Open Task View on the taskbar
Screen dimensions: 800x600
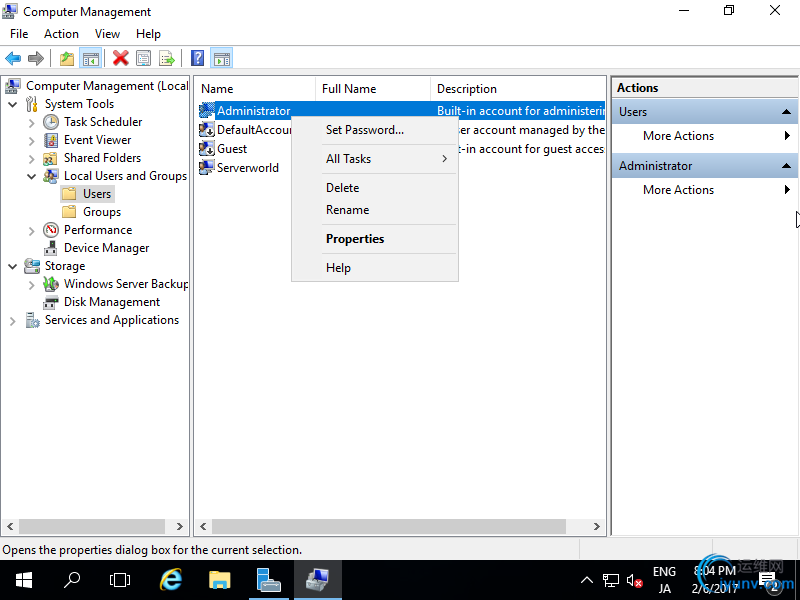(x=120, y=580)
